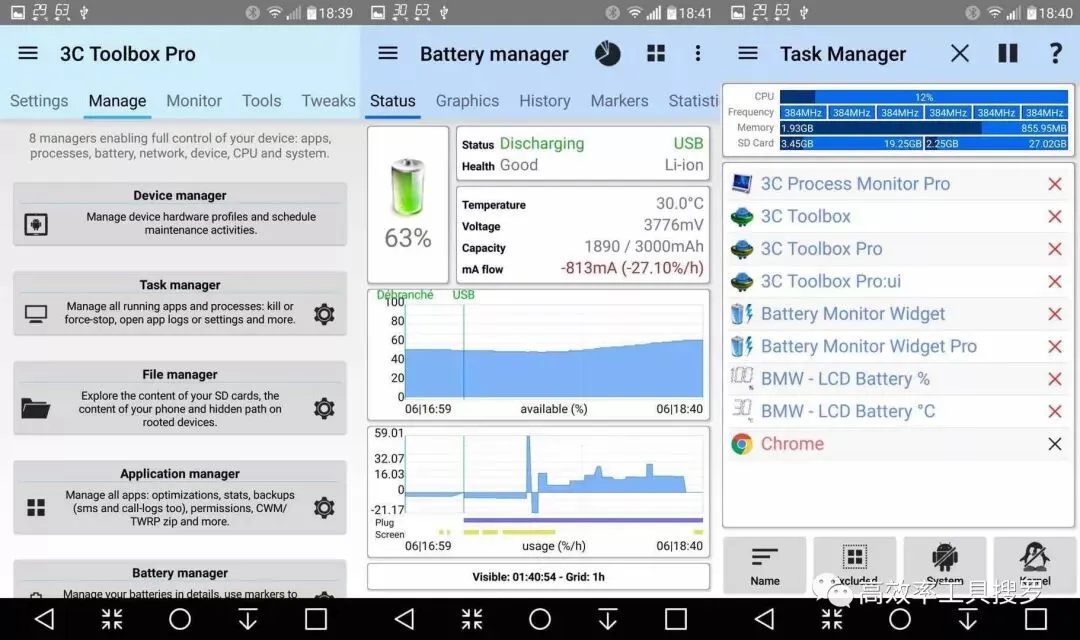Image resolution: width=1080 pixels, height=640 pixels.
Task: Switch to the Graphics tab
Action: click(467, 101)
